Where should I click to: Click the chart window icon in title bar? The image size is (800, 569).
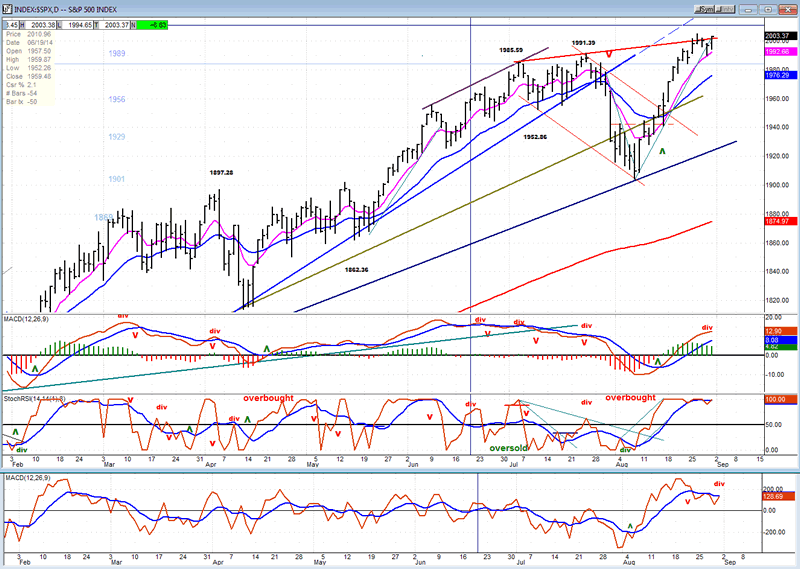8,7
